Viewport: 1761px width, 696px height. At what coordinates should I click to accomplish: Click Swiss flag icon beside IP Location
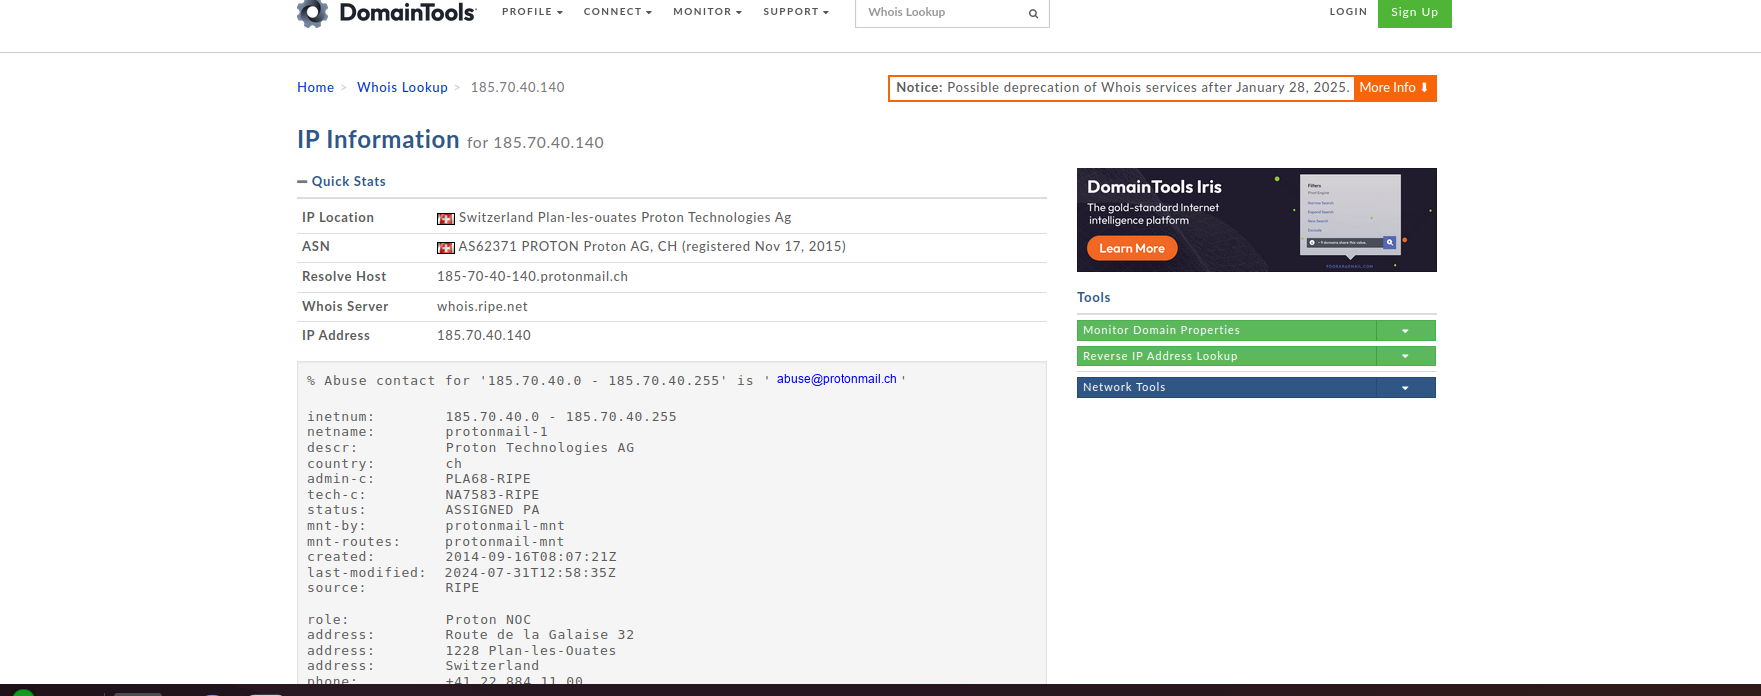point(446,218)
